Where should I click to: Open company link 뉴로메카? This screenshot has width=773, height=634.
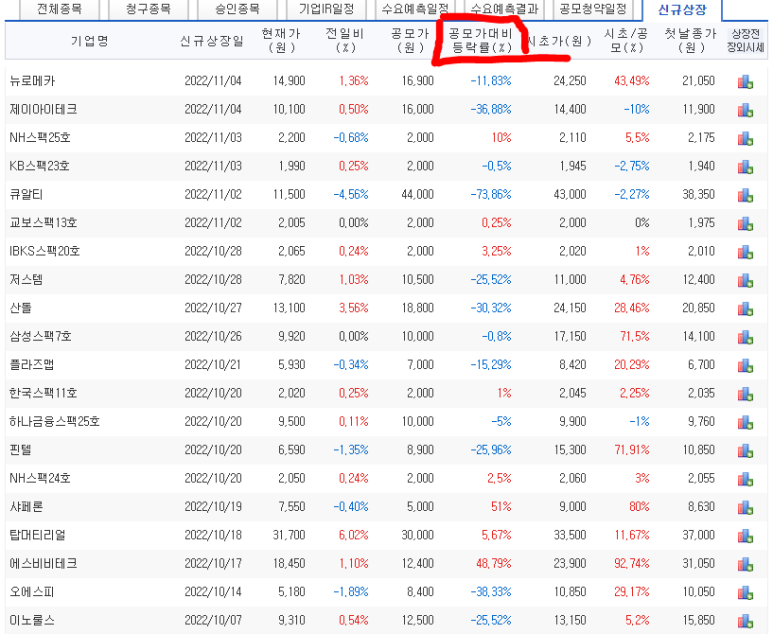[x=32, y=81]
